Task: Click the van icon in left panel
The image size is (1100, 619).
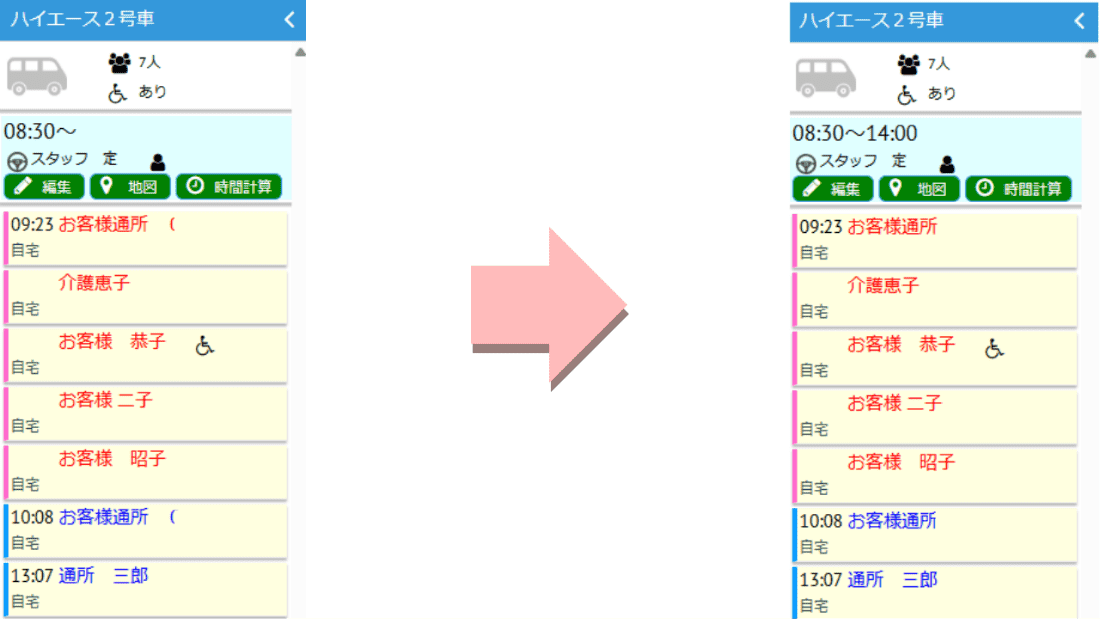Action: point(36,76)
